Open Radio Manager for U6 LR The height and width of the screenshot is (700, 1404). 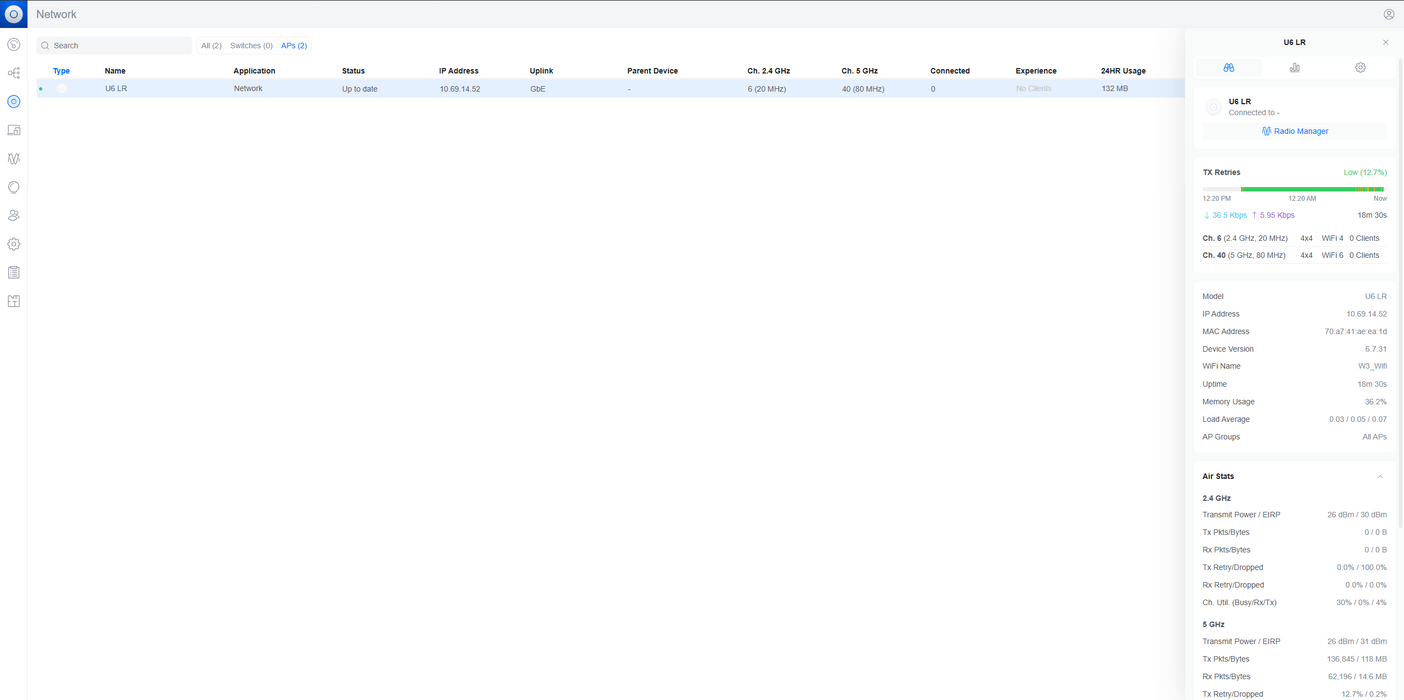coord(1294,131)
